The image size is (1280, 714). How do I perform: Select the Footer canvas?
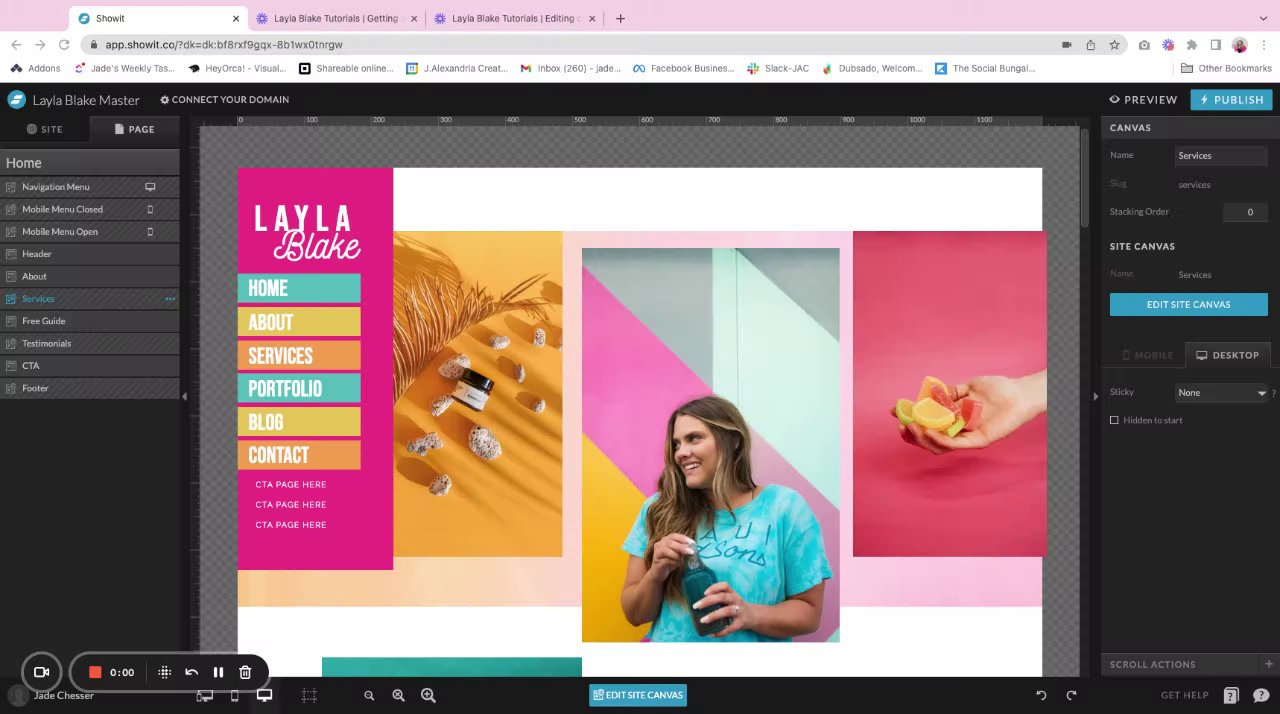(90, 388)
